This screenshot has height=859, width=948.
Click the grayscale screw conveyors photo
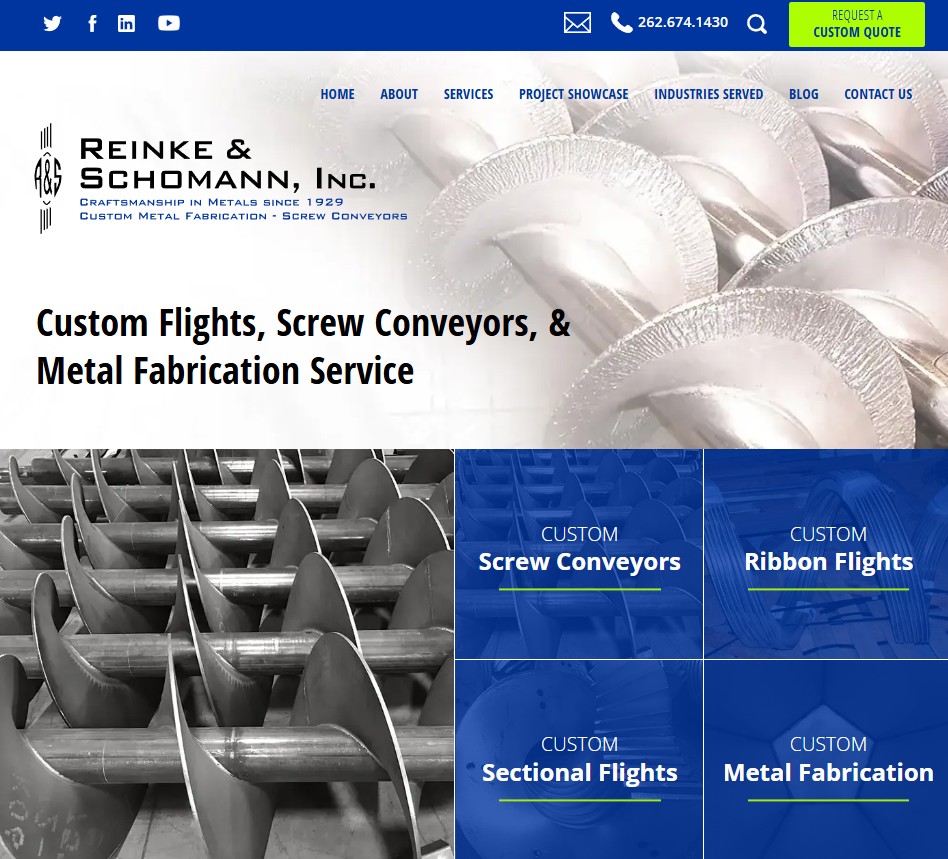coord(227,654)
